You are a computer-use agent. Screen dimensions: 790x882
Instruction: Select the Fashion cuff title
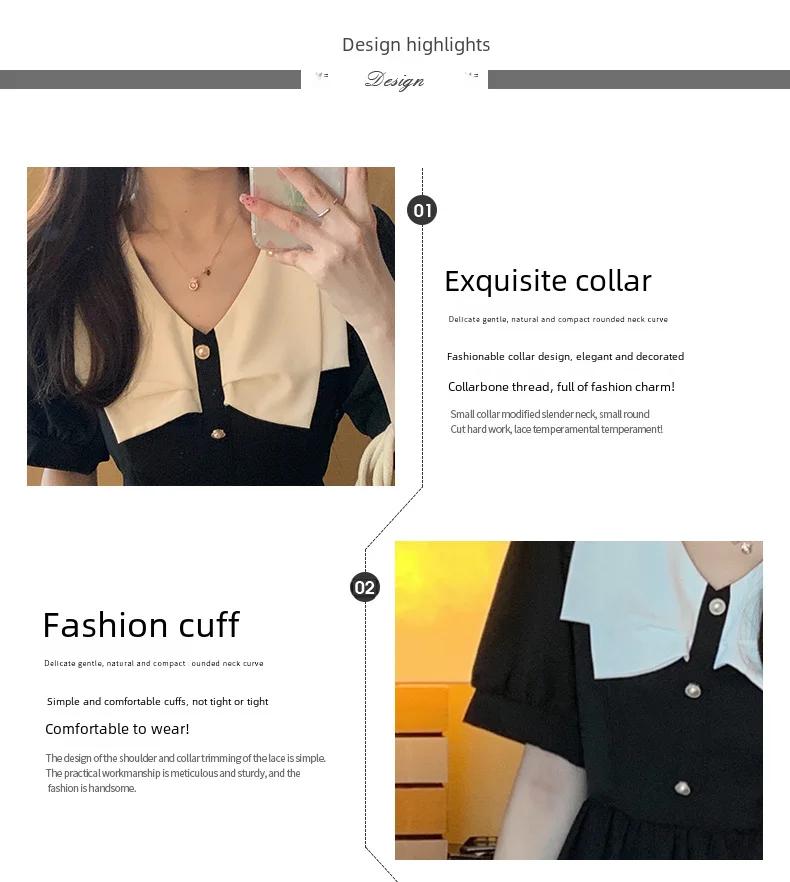pyautogui.click(x=141, y=625)
